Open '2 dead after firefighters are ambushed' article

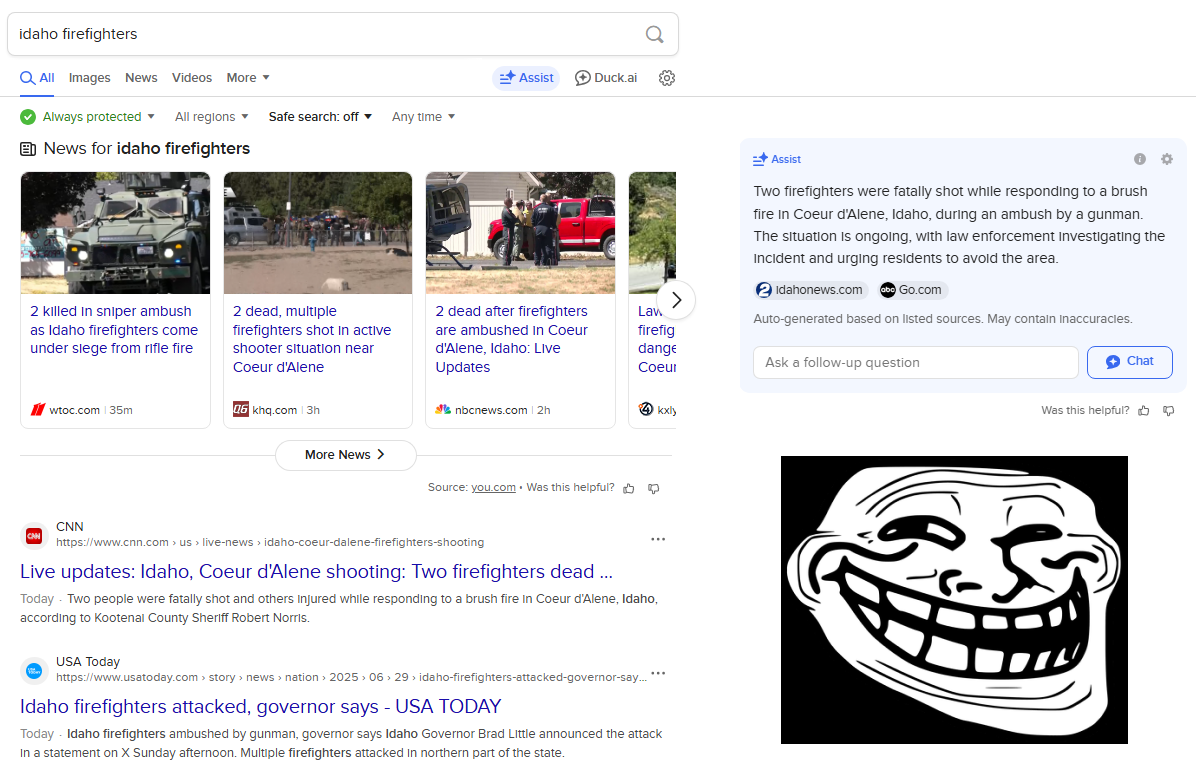pos(512,339)
